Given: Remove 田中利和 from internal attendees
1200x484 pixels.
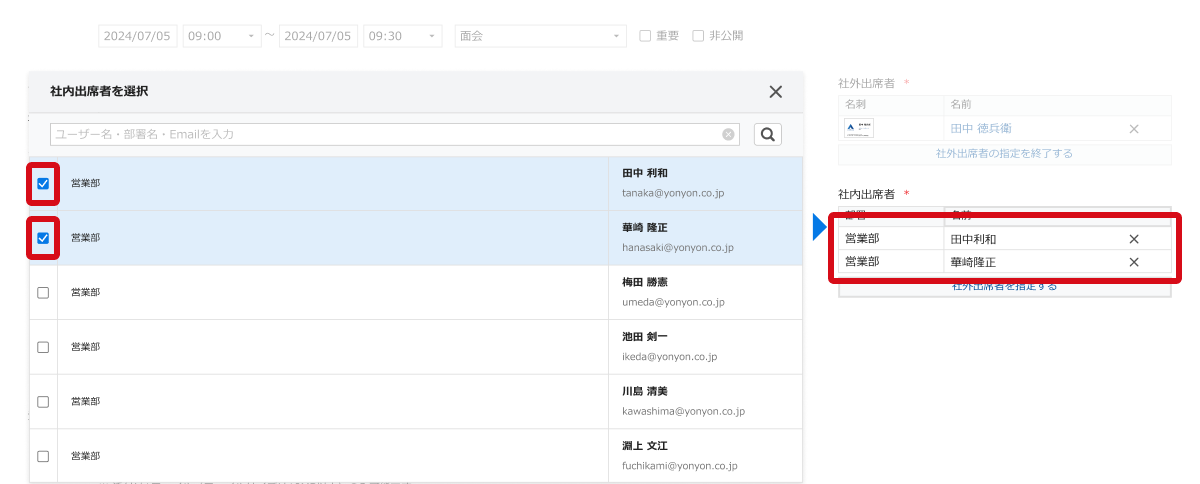Looking at the screenshot, I should 1134,239.
